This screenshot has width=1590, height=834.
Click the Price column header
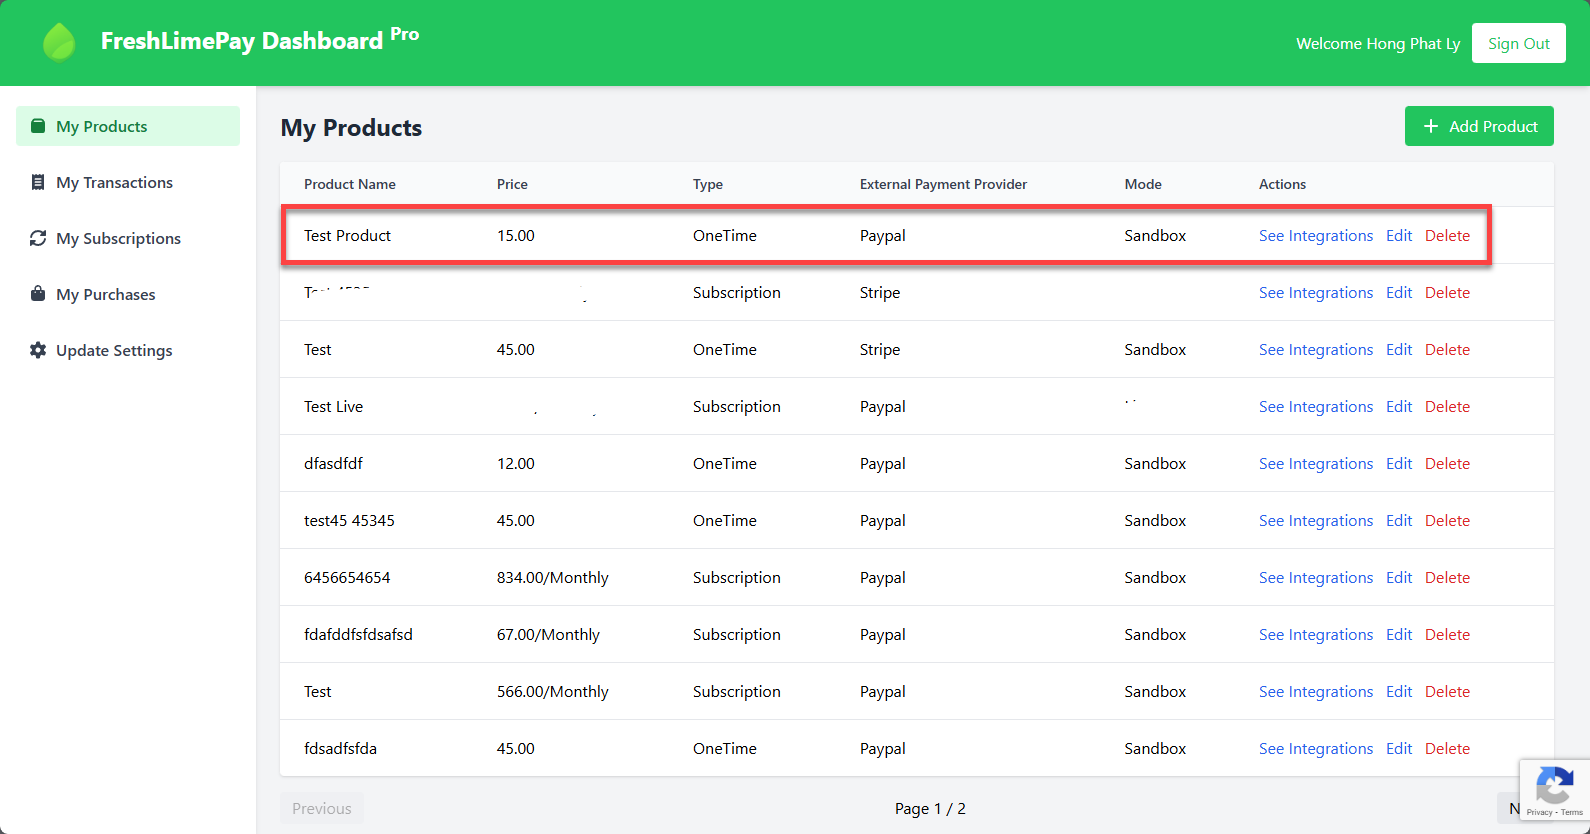coord(512,184)
